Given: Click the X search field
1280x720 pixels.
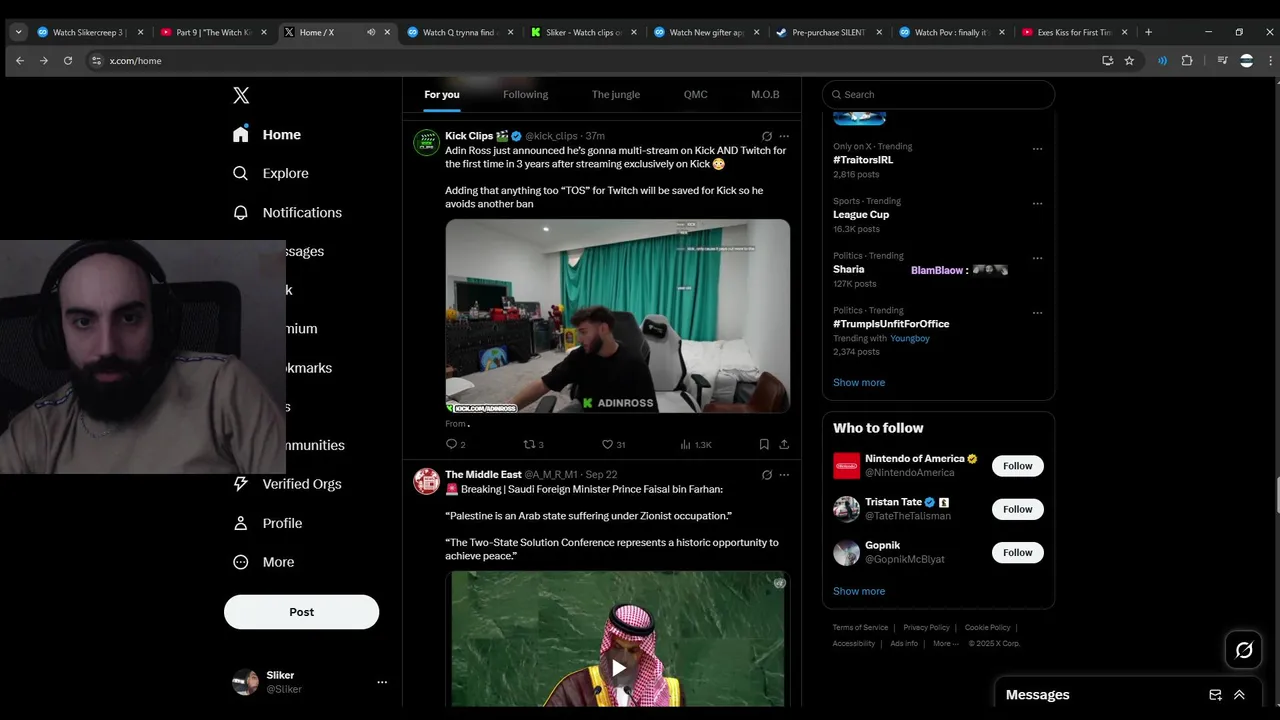Looking at the screenshot, I should (938, 94).
